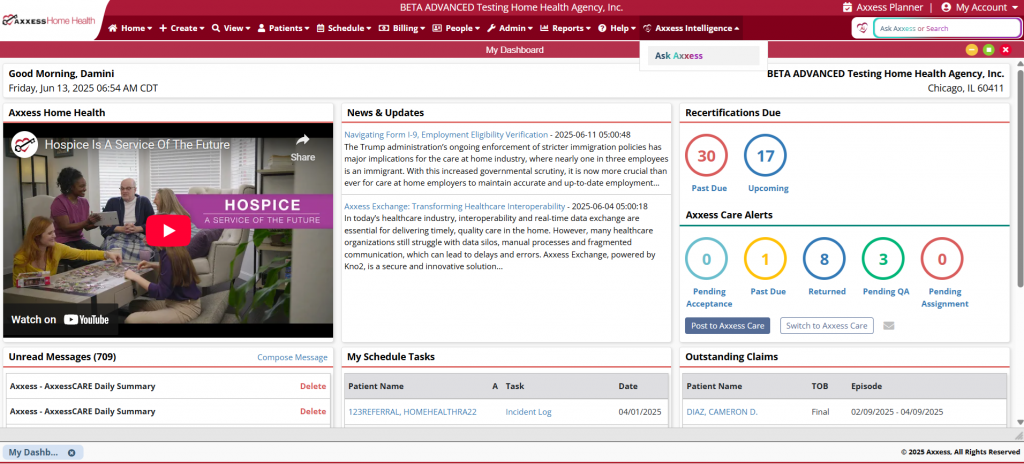Click the Date column header
Screen dimensions: 1024x464
point(628,386)
